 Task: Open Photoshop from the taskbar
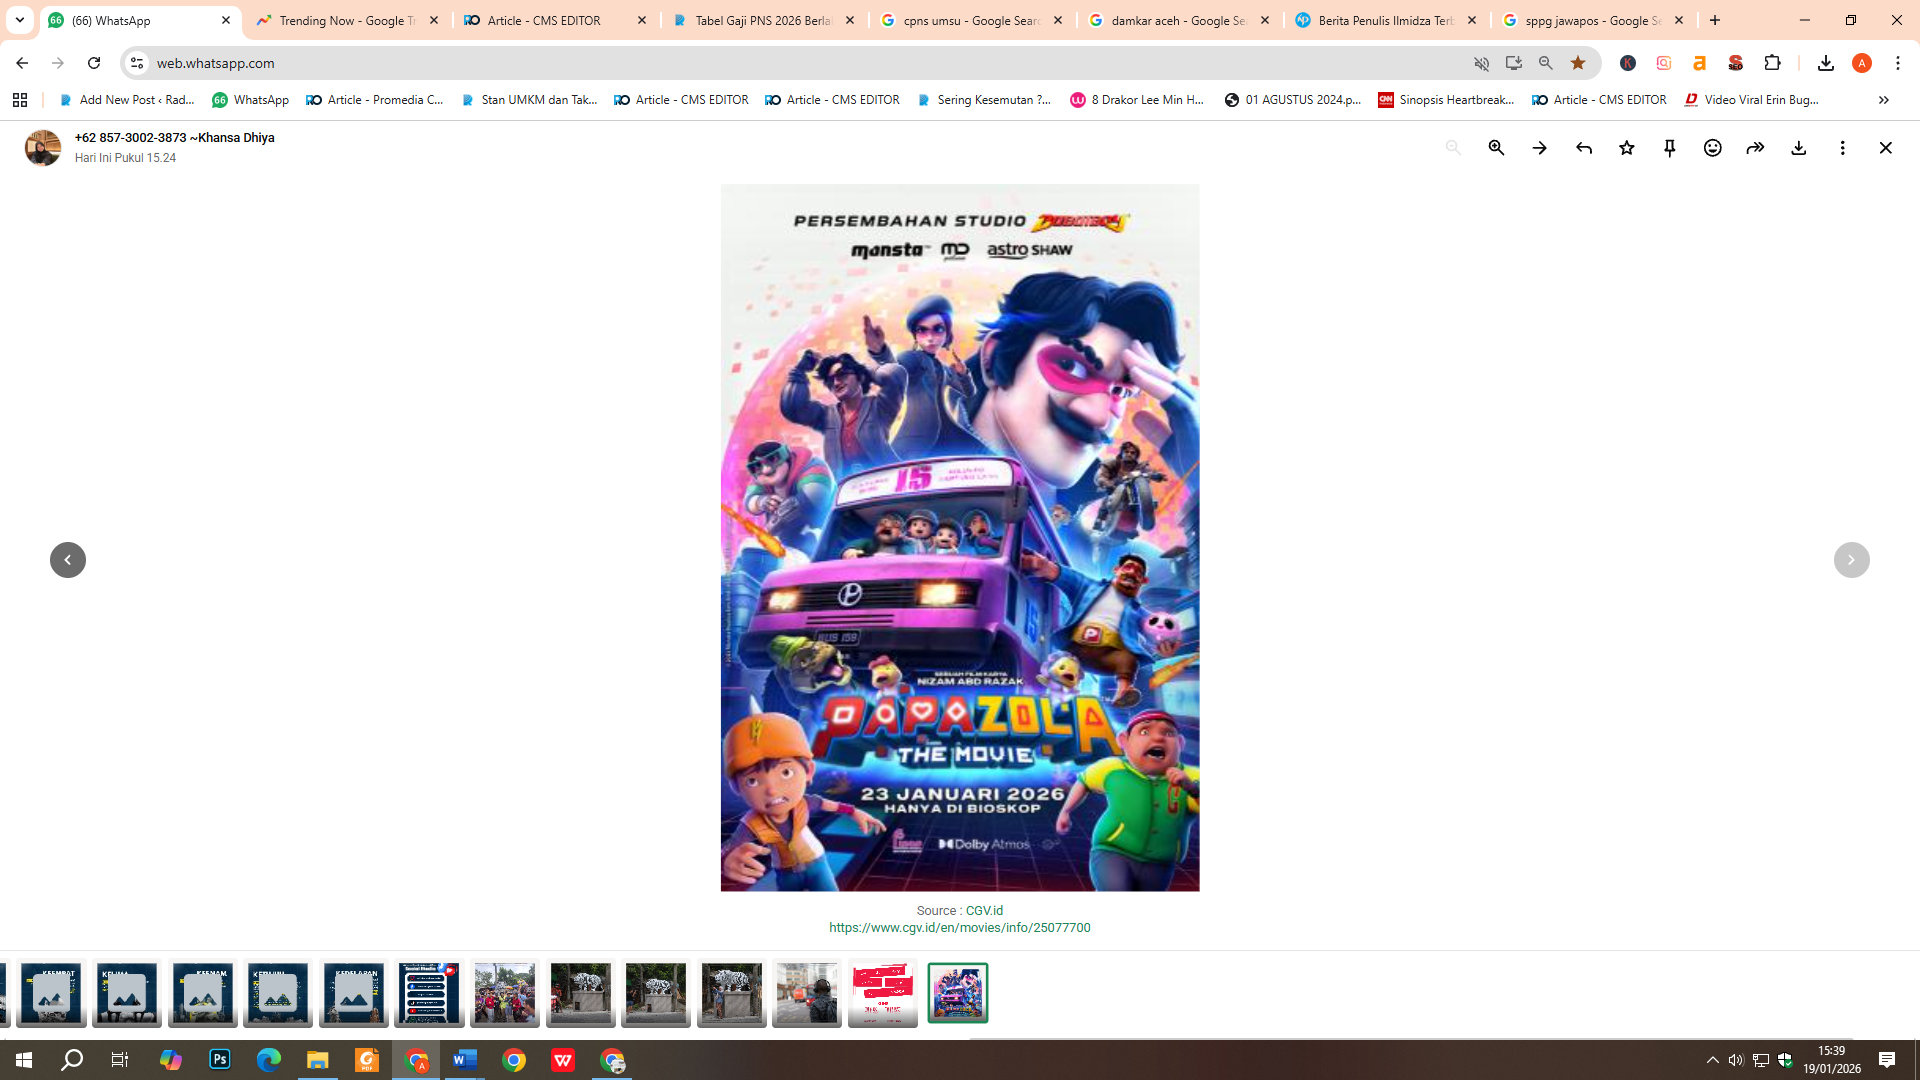tap(220, 1060)
